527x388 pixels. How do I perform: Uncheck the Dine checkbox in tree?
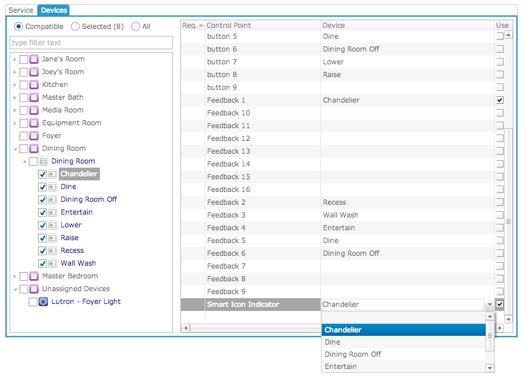42,187
